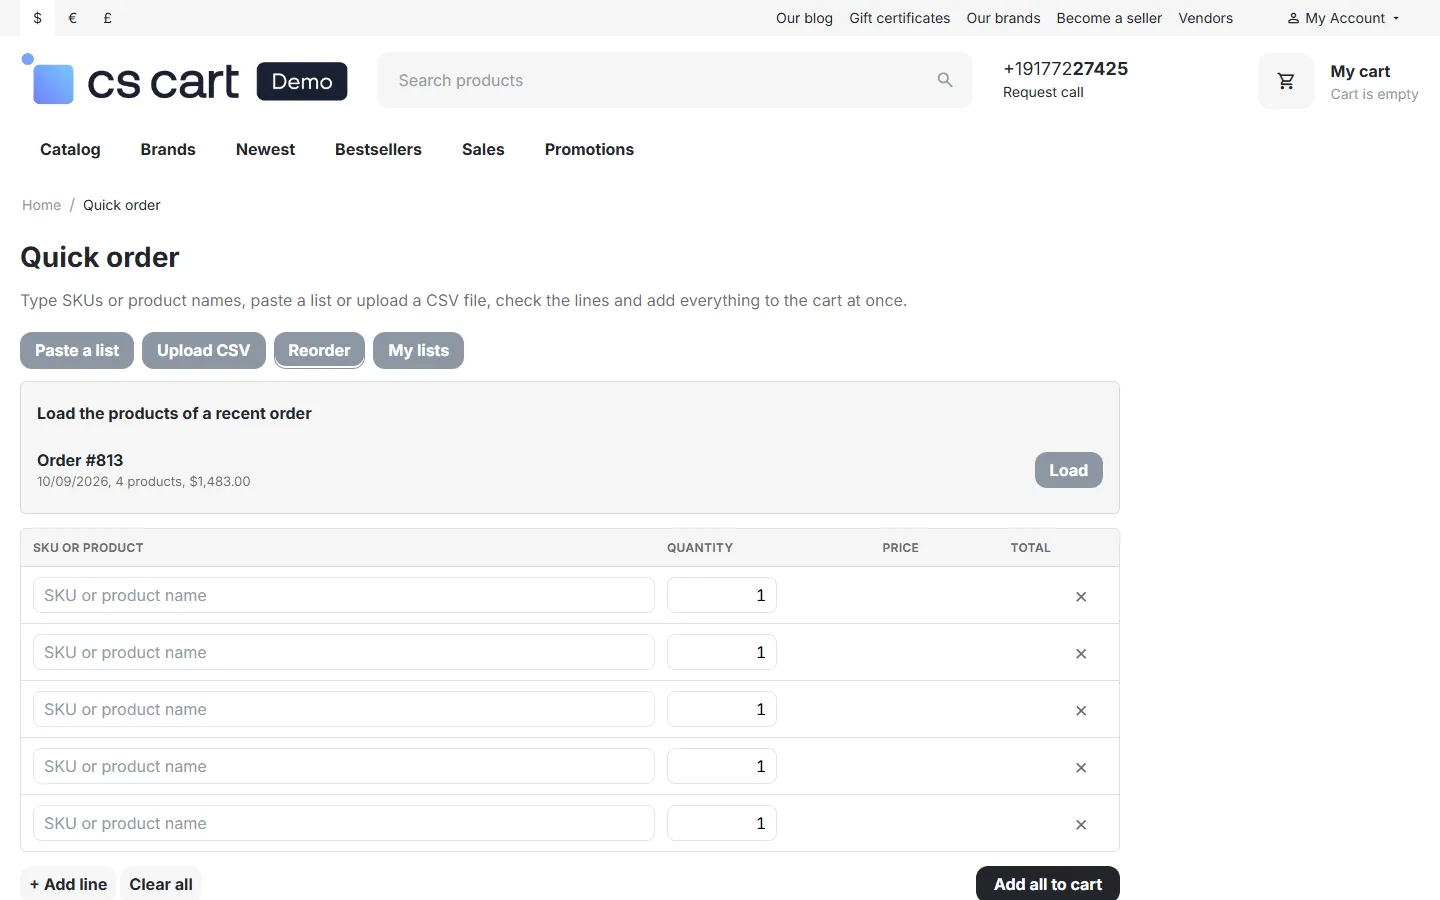Remove the fourth SKU line

[1081, 767]
